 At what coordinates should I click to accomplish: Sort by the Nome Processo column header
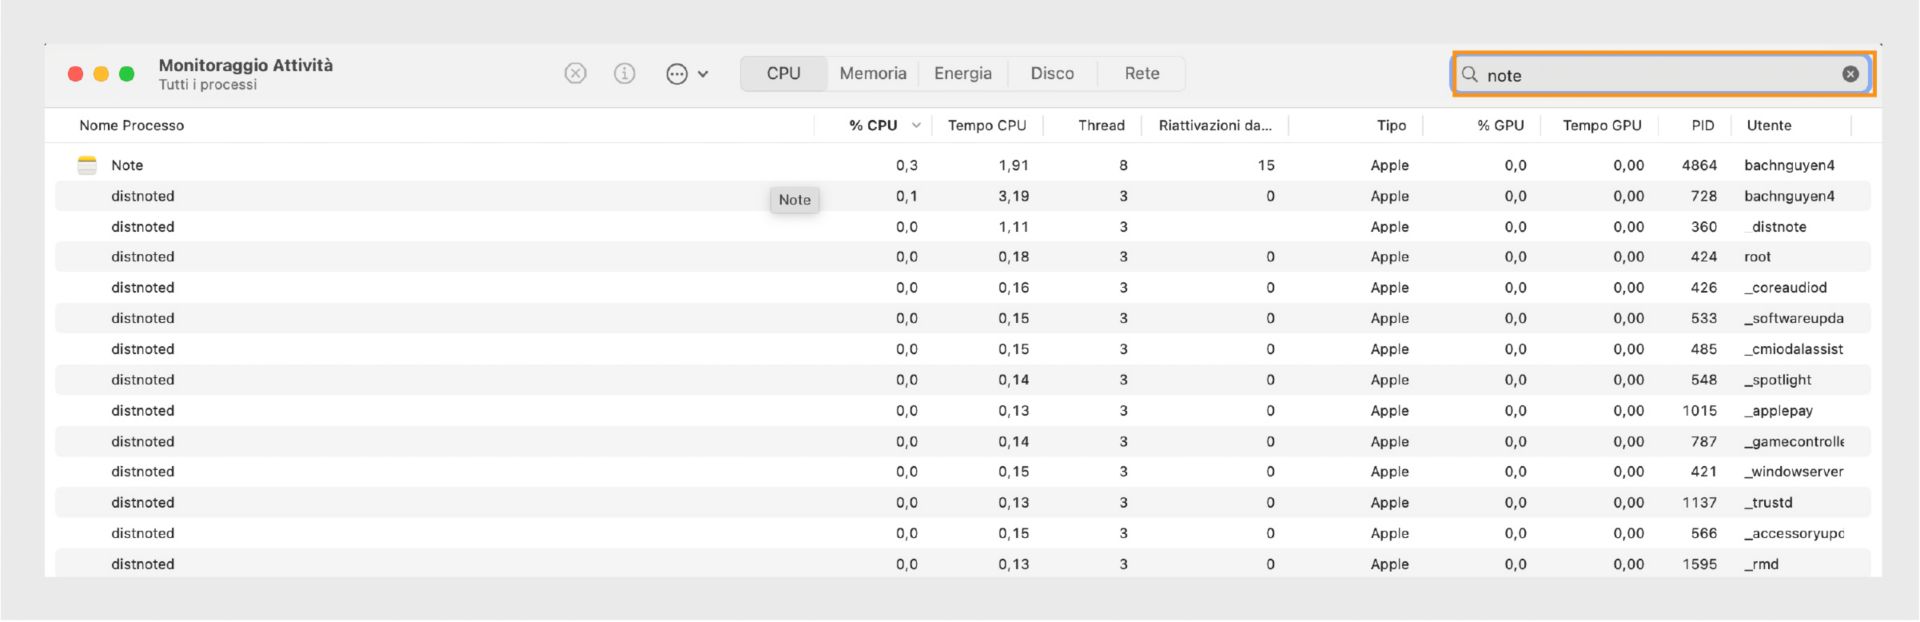click(x=132, y=125)
